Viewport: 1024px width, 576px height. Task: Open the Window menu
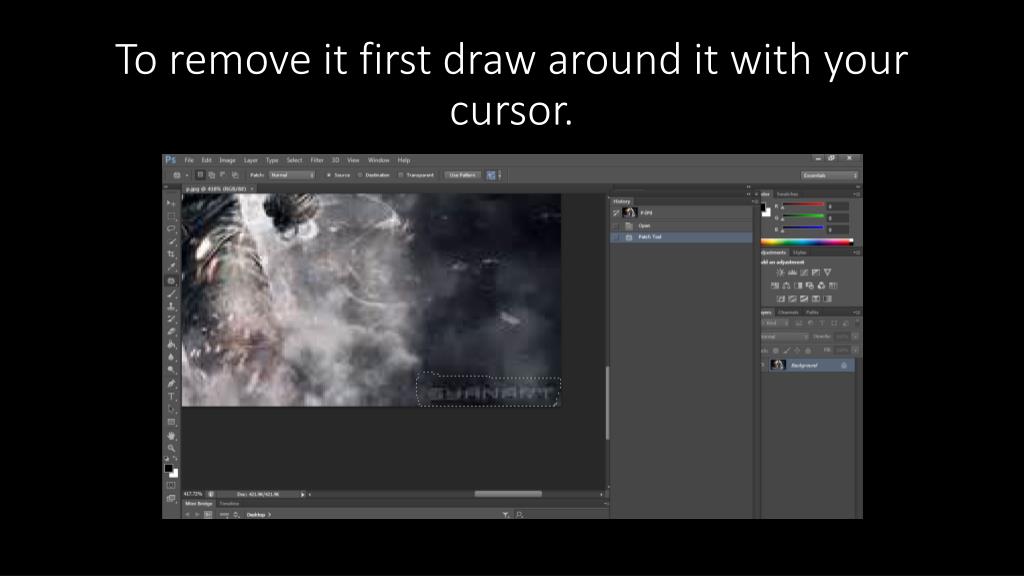tap(379, 160)
